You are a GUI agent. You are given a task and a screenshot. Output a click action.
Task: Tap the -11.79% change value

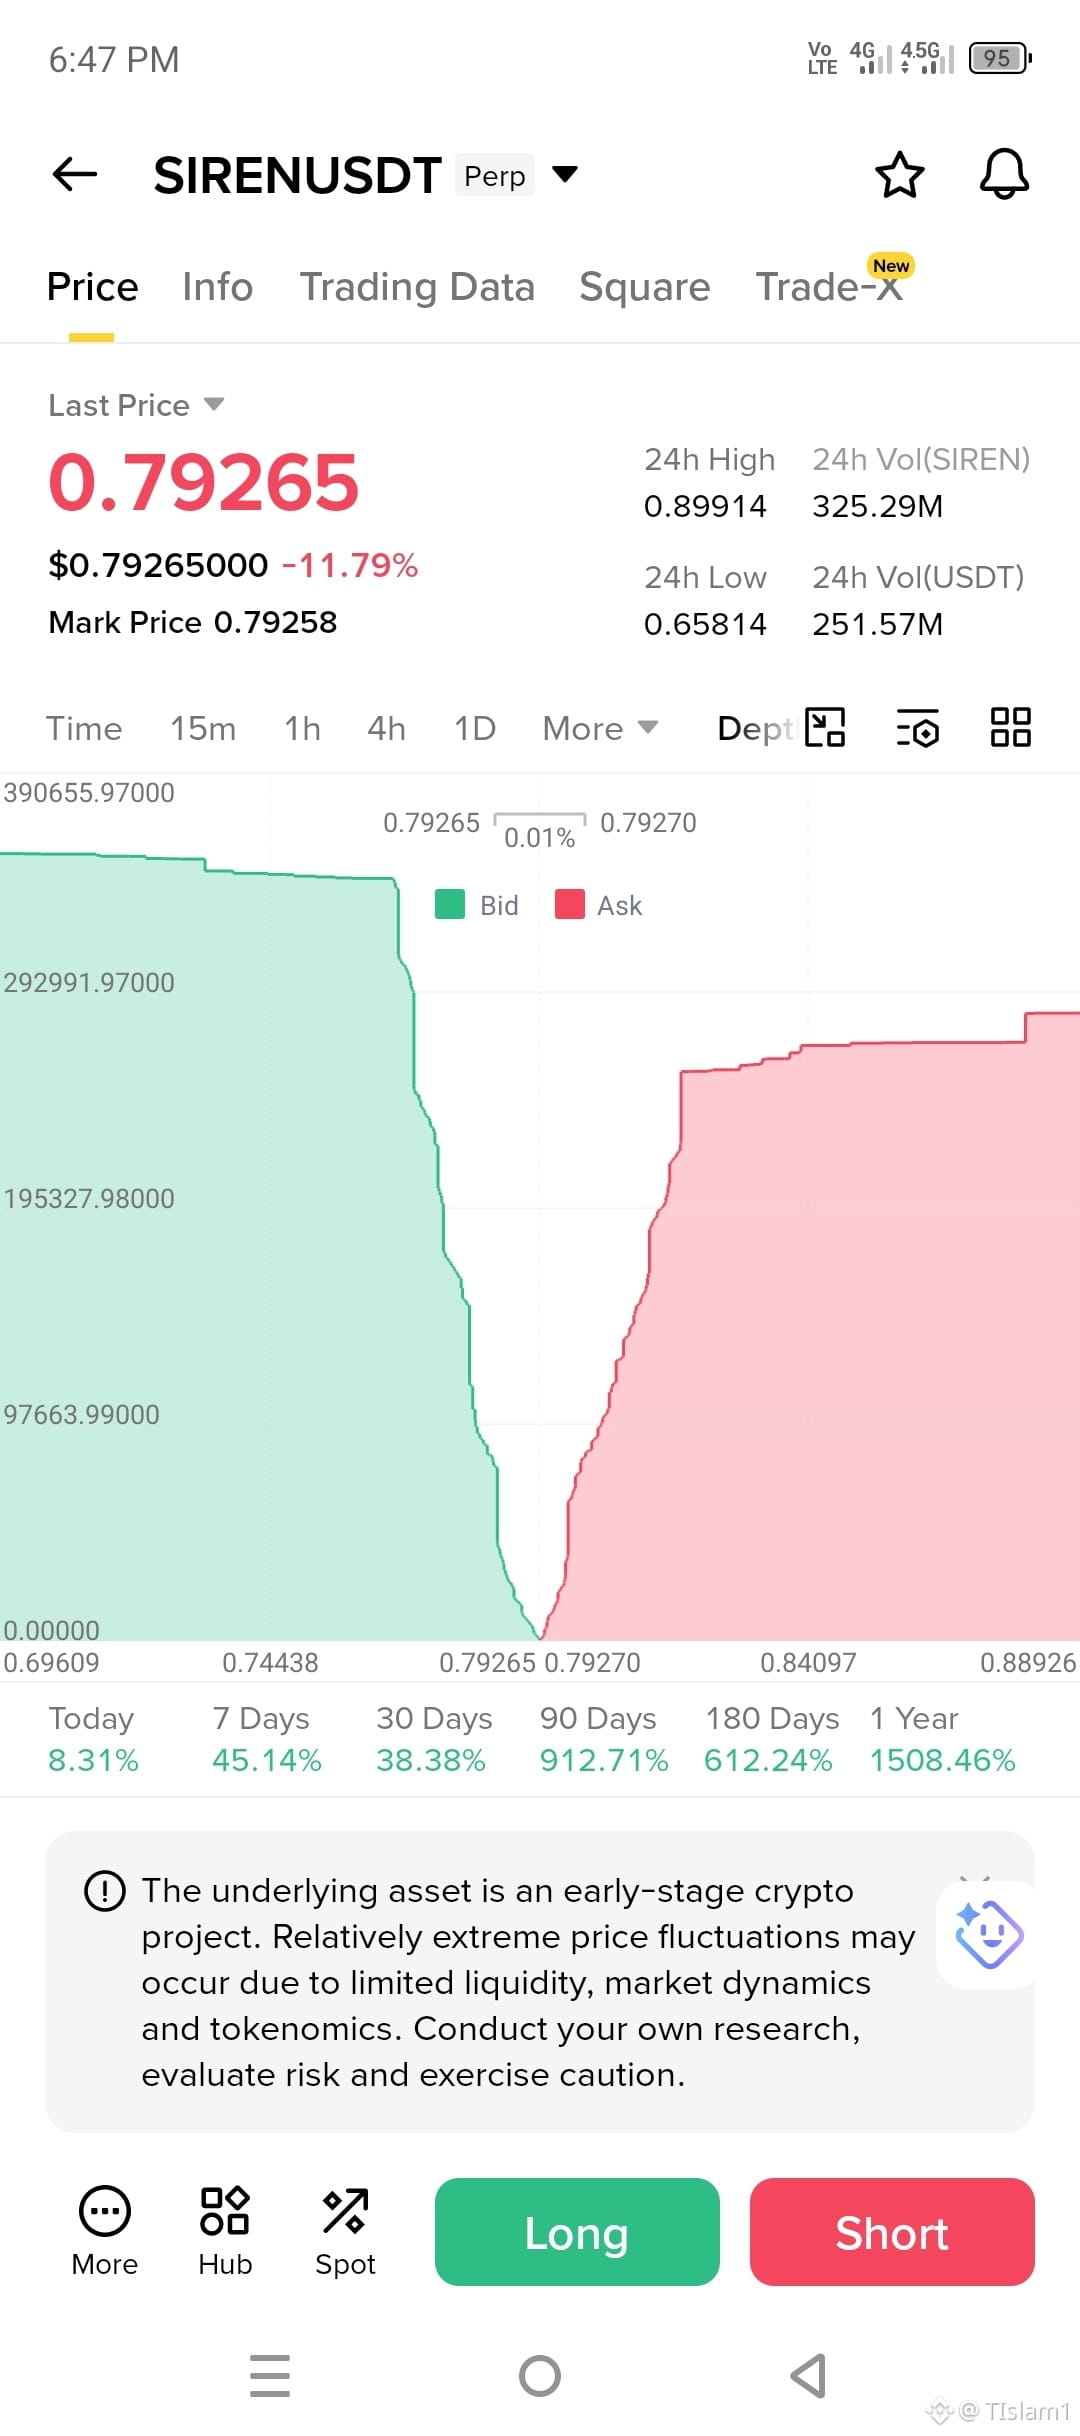(350, 565)
